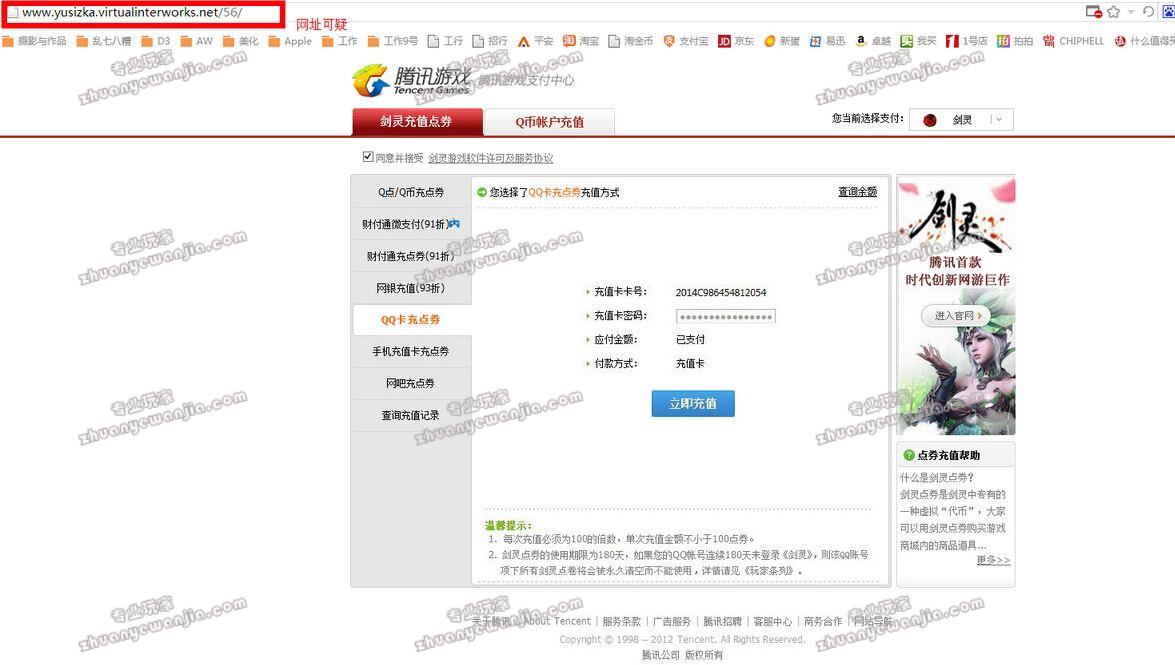Image resolution: width=1175 pixels, height=665 pixels.
Task: Open the 新蛋 bookmark
Action: [782, 41]
